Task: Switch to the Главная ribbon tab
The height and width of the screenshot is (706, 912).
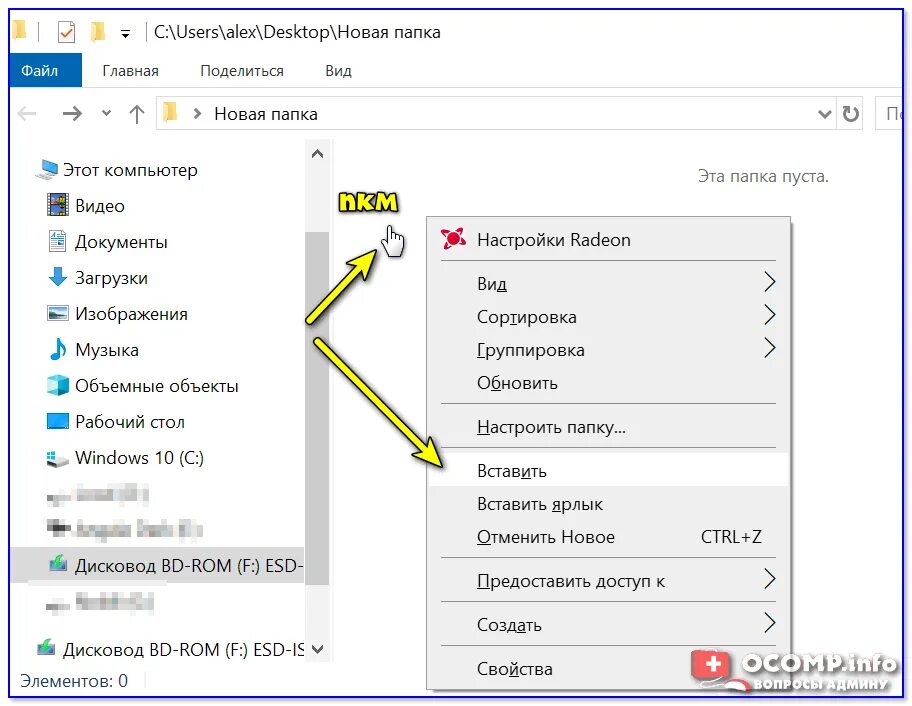Action: coord(130,71)
